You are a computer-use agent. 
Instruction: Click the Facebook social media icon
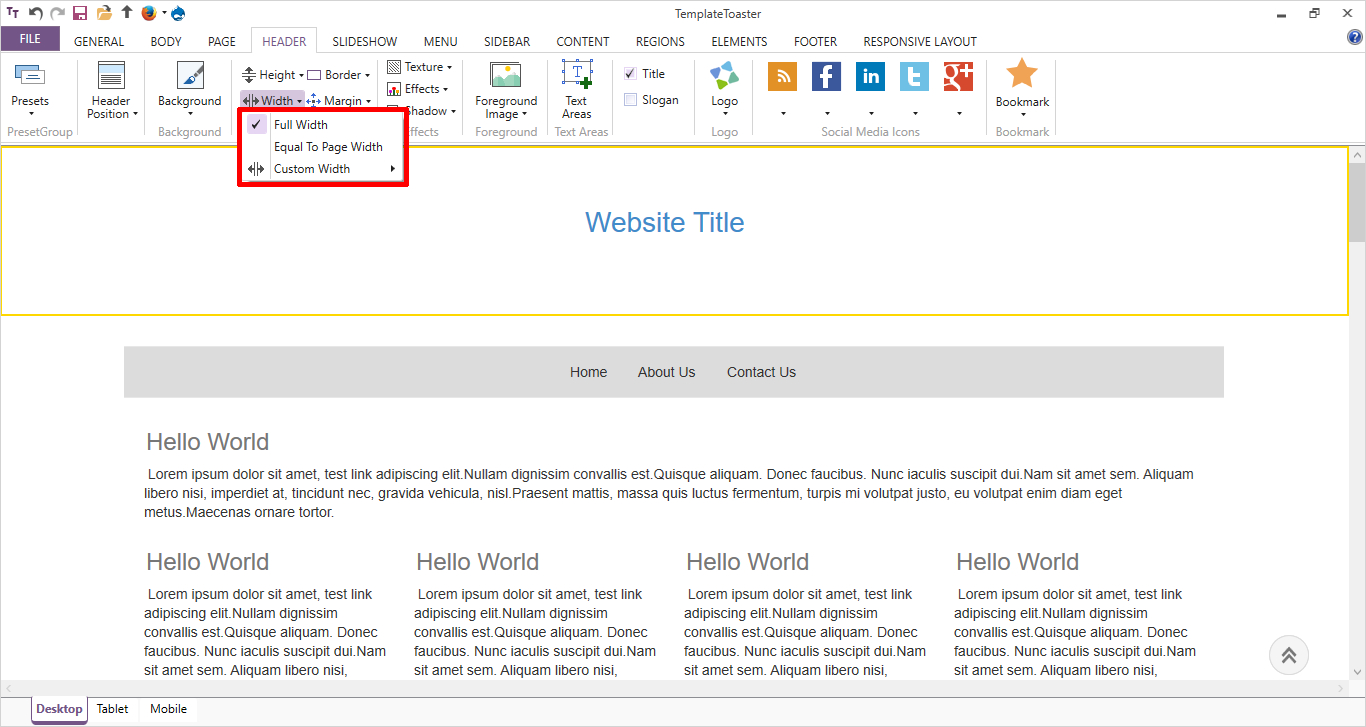826,77
